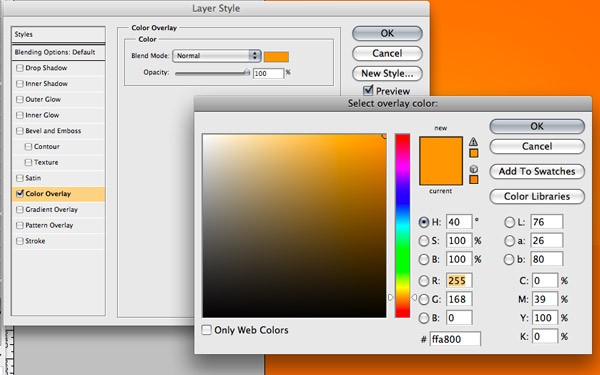This screenshot has height=375, width=600.
Task: Select Styles in the Layer Style list
Action: [x=58, y=34]
